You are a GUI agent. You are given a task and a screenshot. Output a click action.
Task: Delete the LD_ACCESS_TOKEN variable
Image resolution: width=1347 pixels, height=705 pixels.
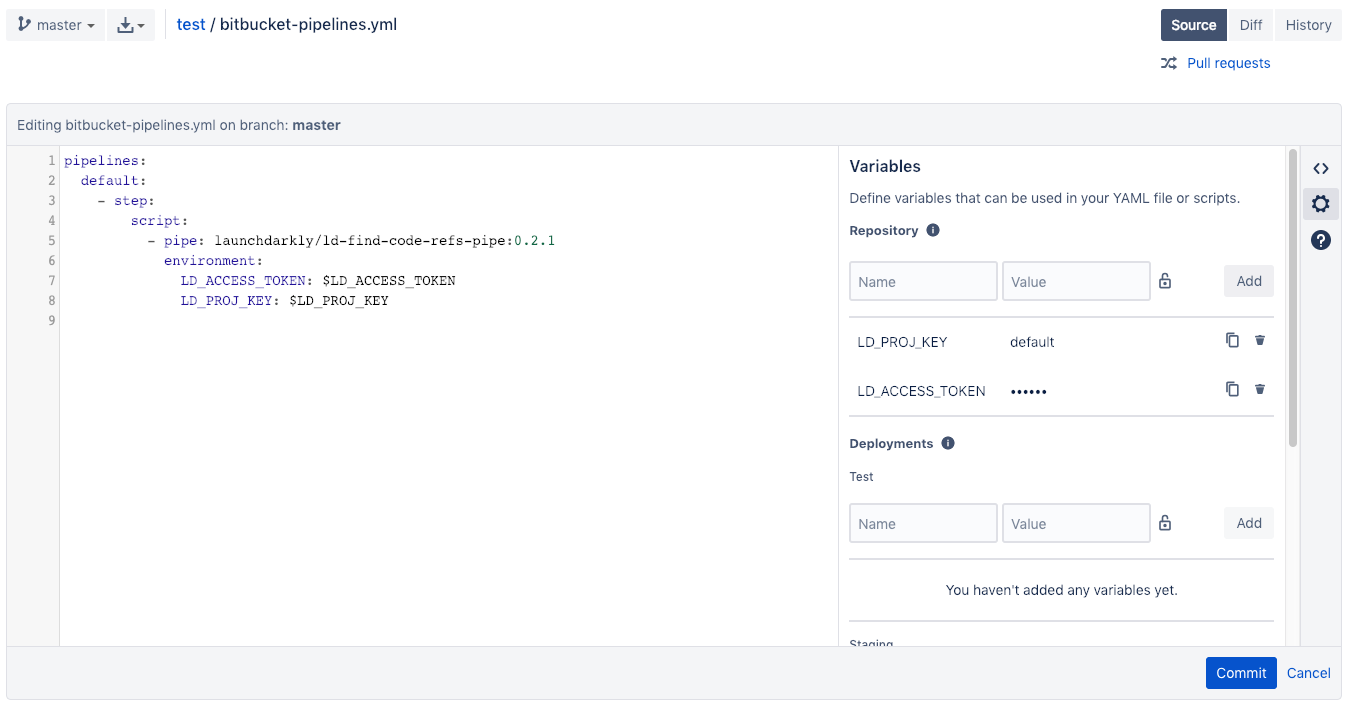[x=1260, y=389]
